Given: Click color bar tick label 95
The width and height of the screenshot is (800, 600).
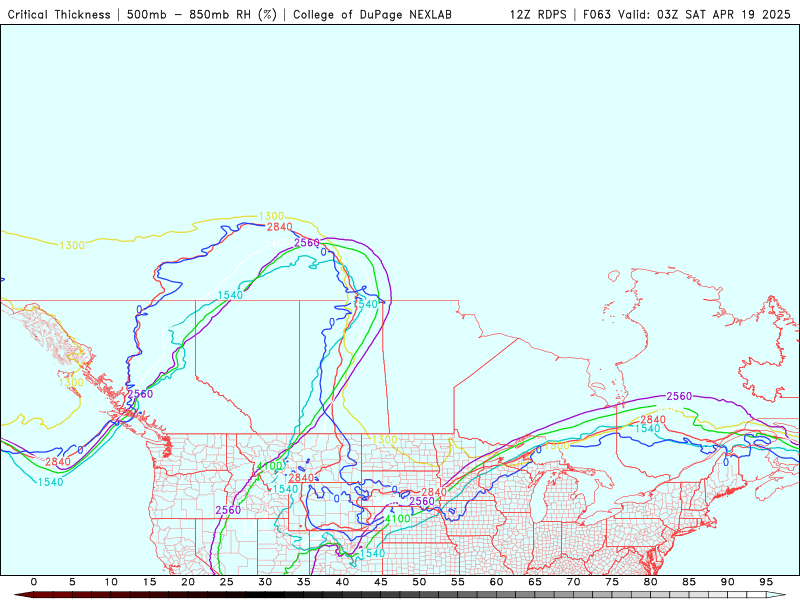Looking at the screenshot, I should 766,582.
